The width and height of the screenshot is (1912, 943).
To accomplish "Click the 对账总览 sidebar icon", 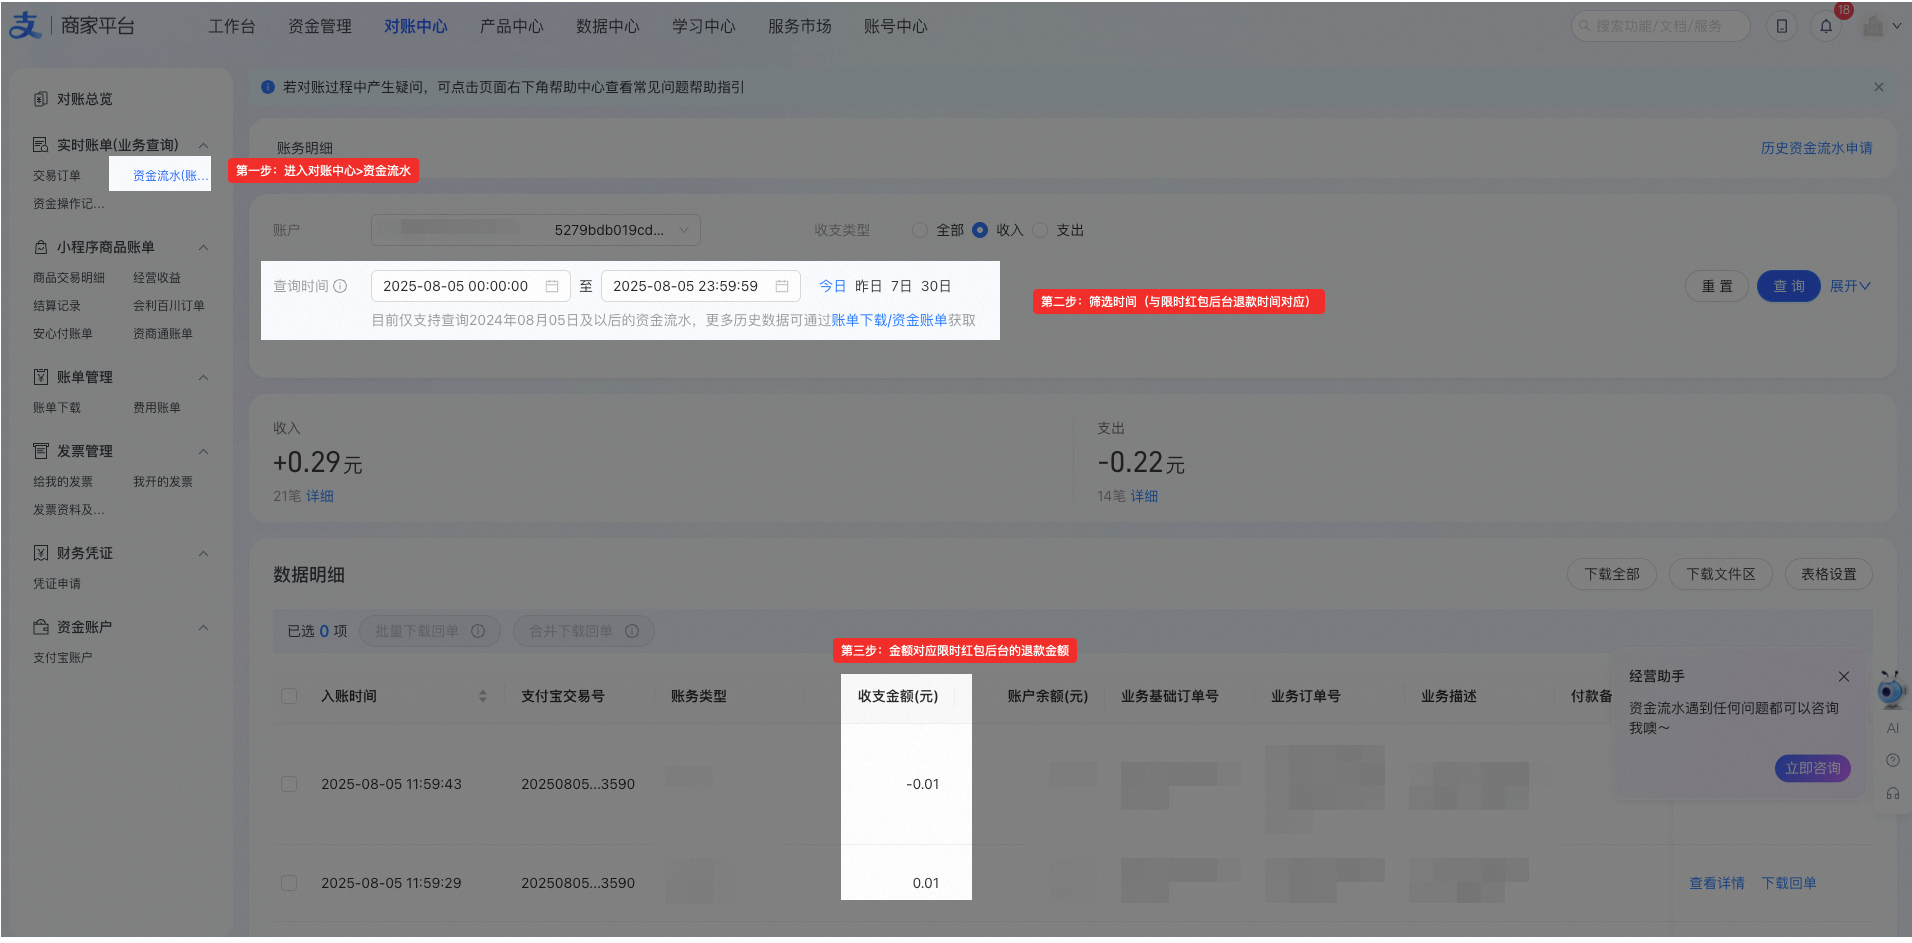I will point(41,99).
